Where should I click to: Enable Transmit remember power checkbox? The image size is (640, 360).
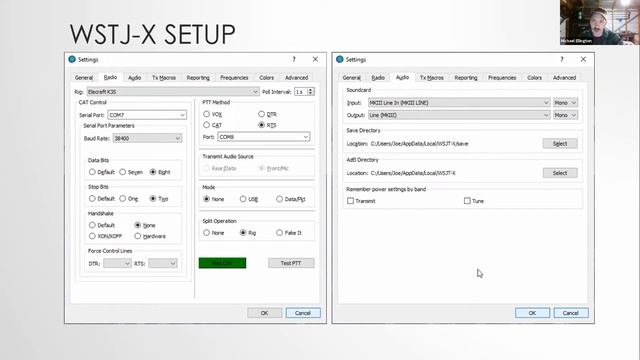coord(350,201)
